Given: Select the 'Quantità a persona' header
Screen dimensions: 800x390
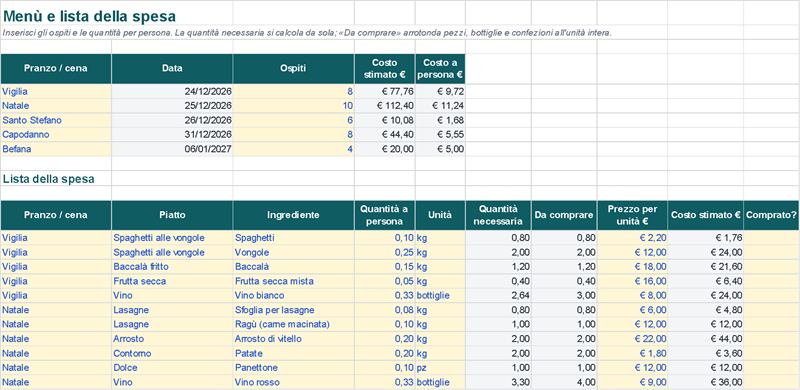Looking at the screenshot, I should coord(385,215).
